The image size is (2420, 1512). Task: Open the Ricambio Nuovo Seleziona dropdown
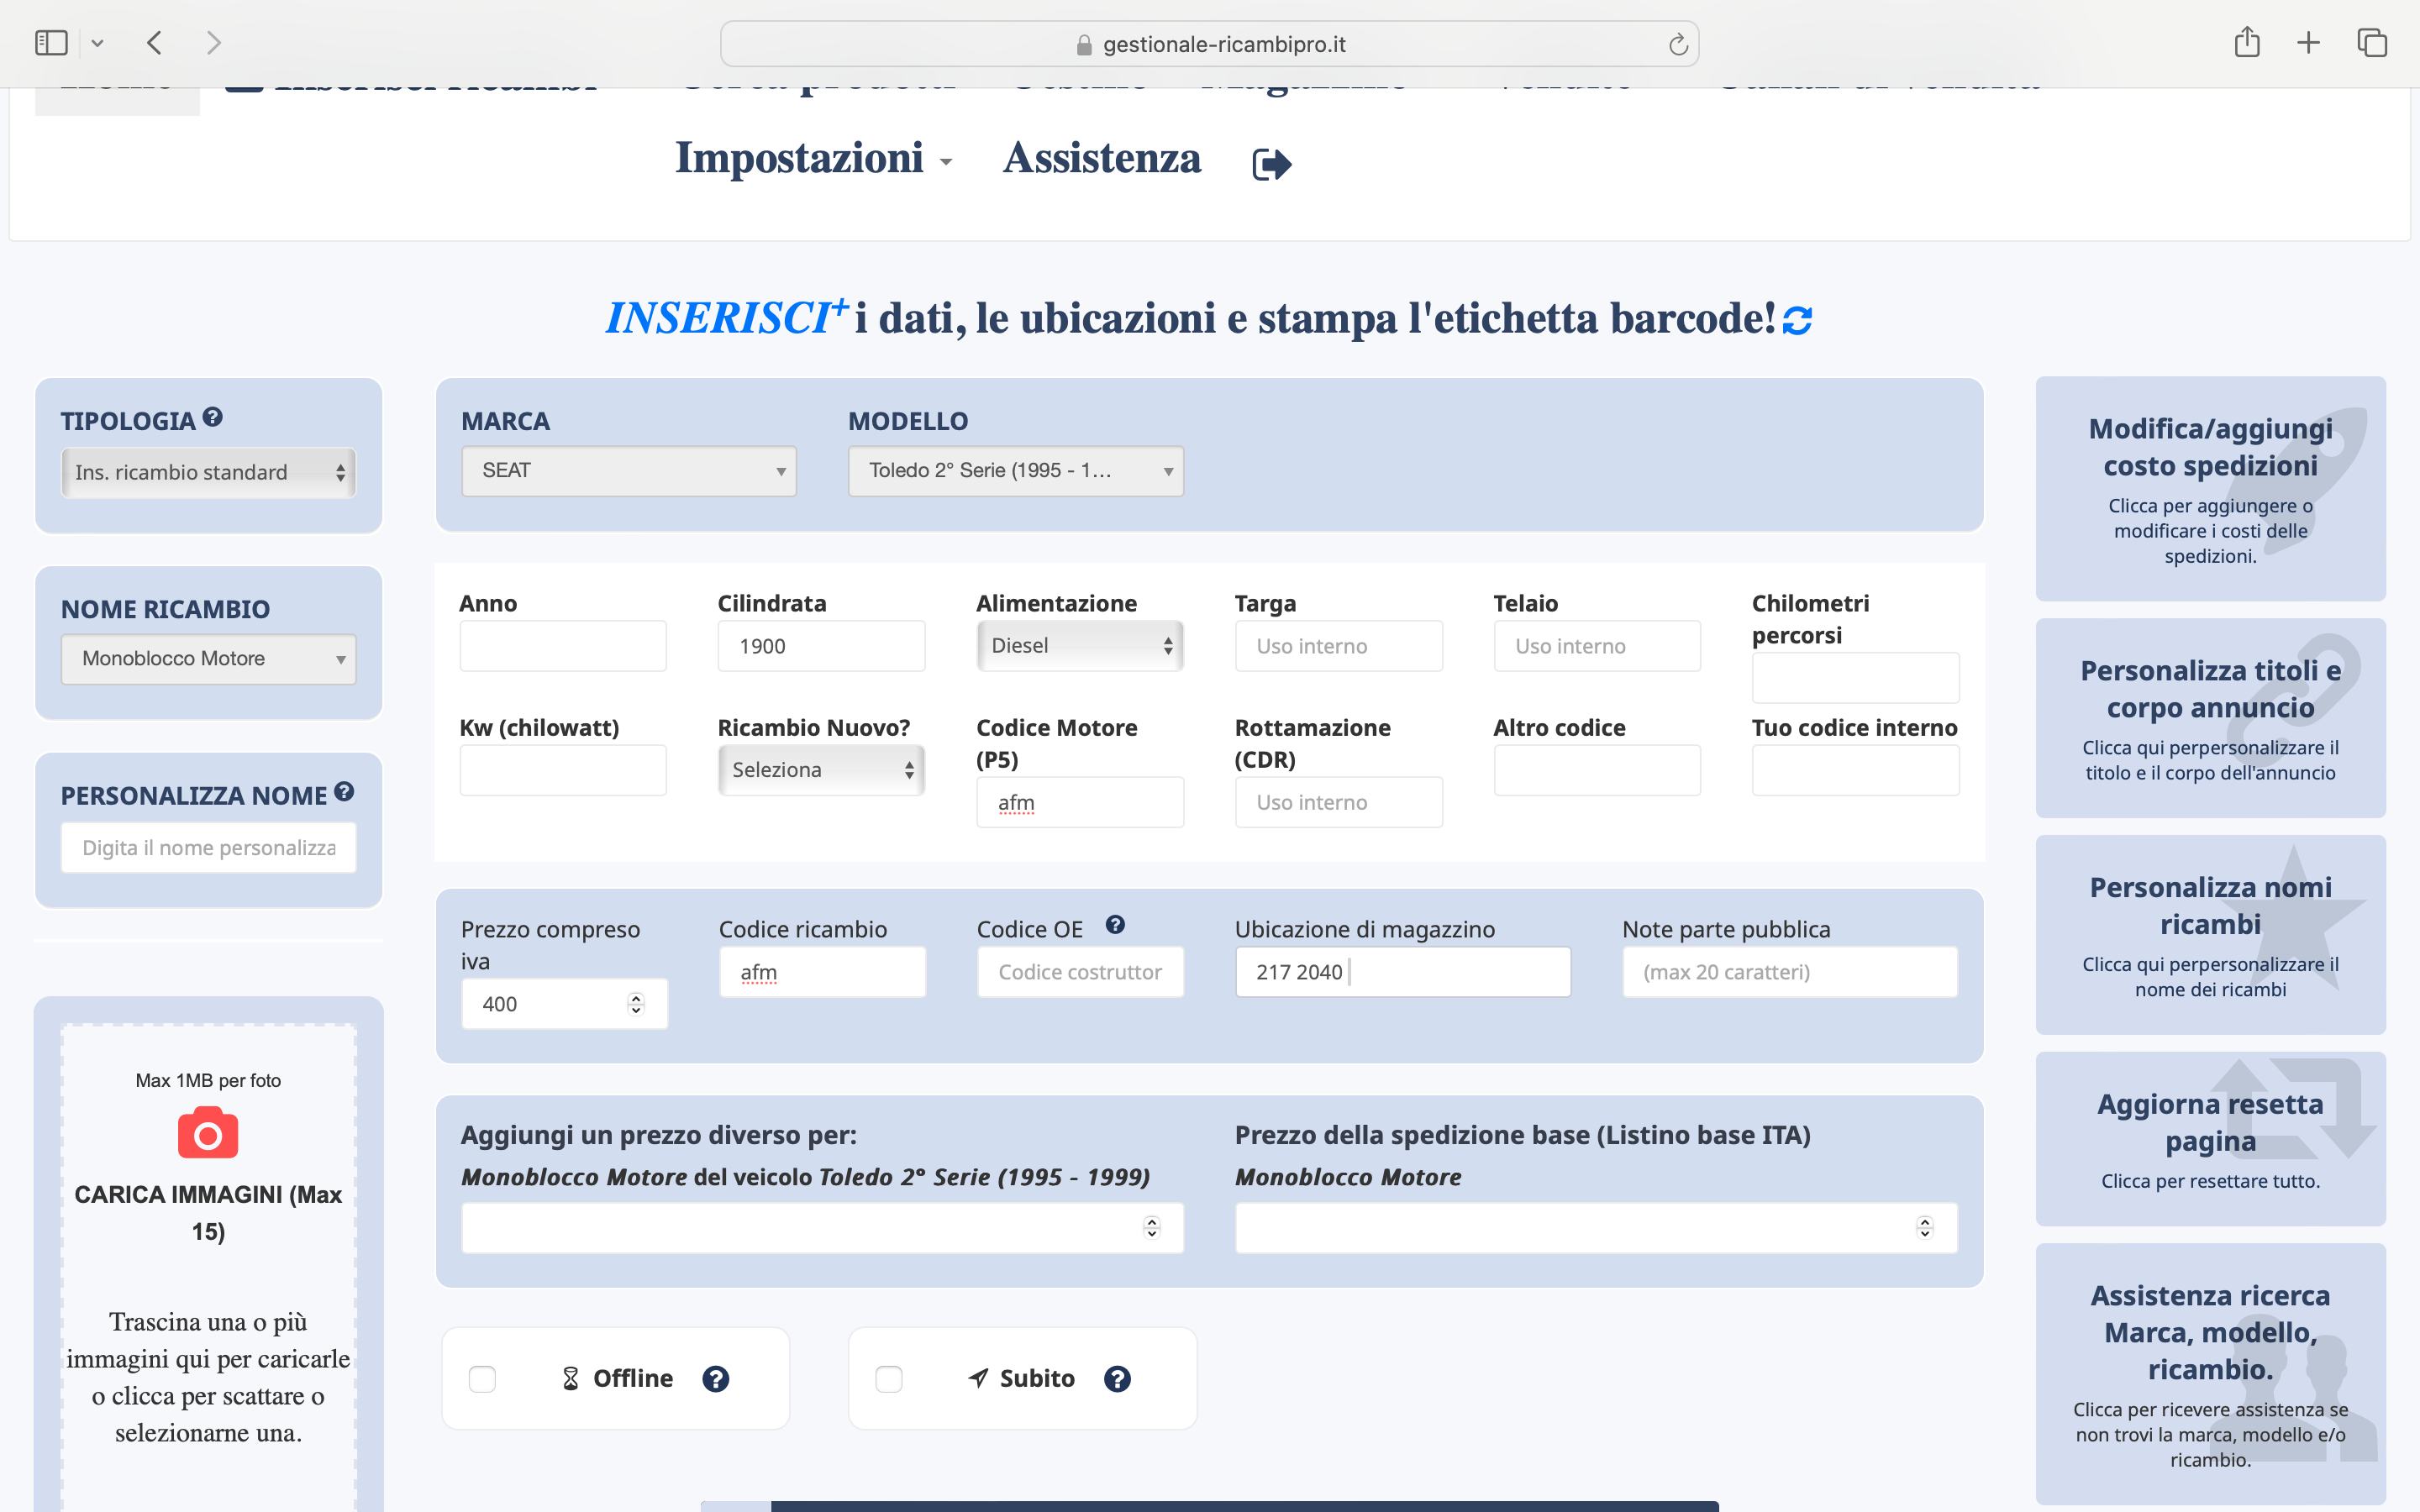(821, 770)
